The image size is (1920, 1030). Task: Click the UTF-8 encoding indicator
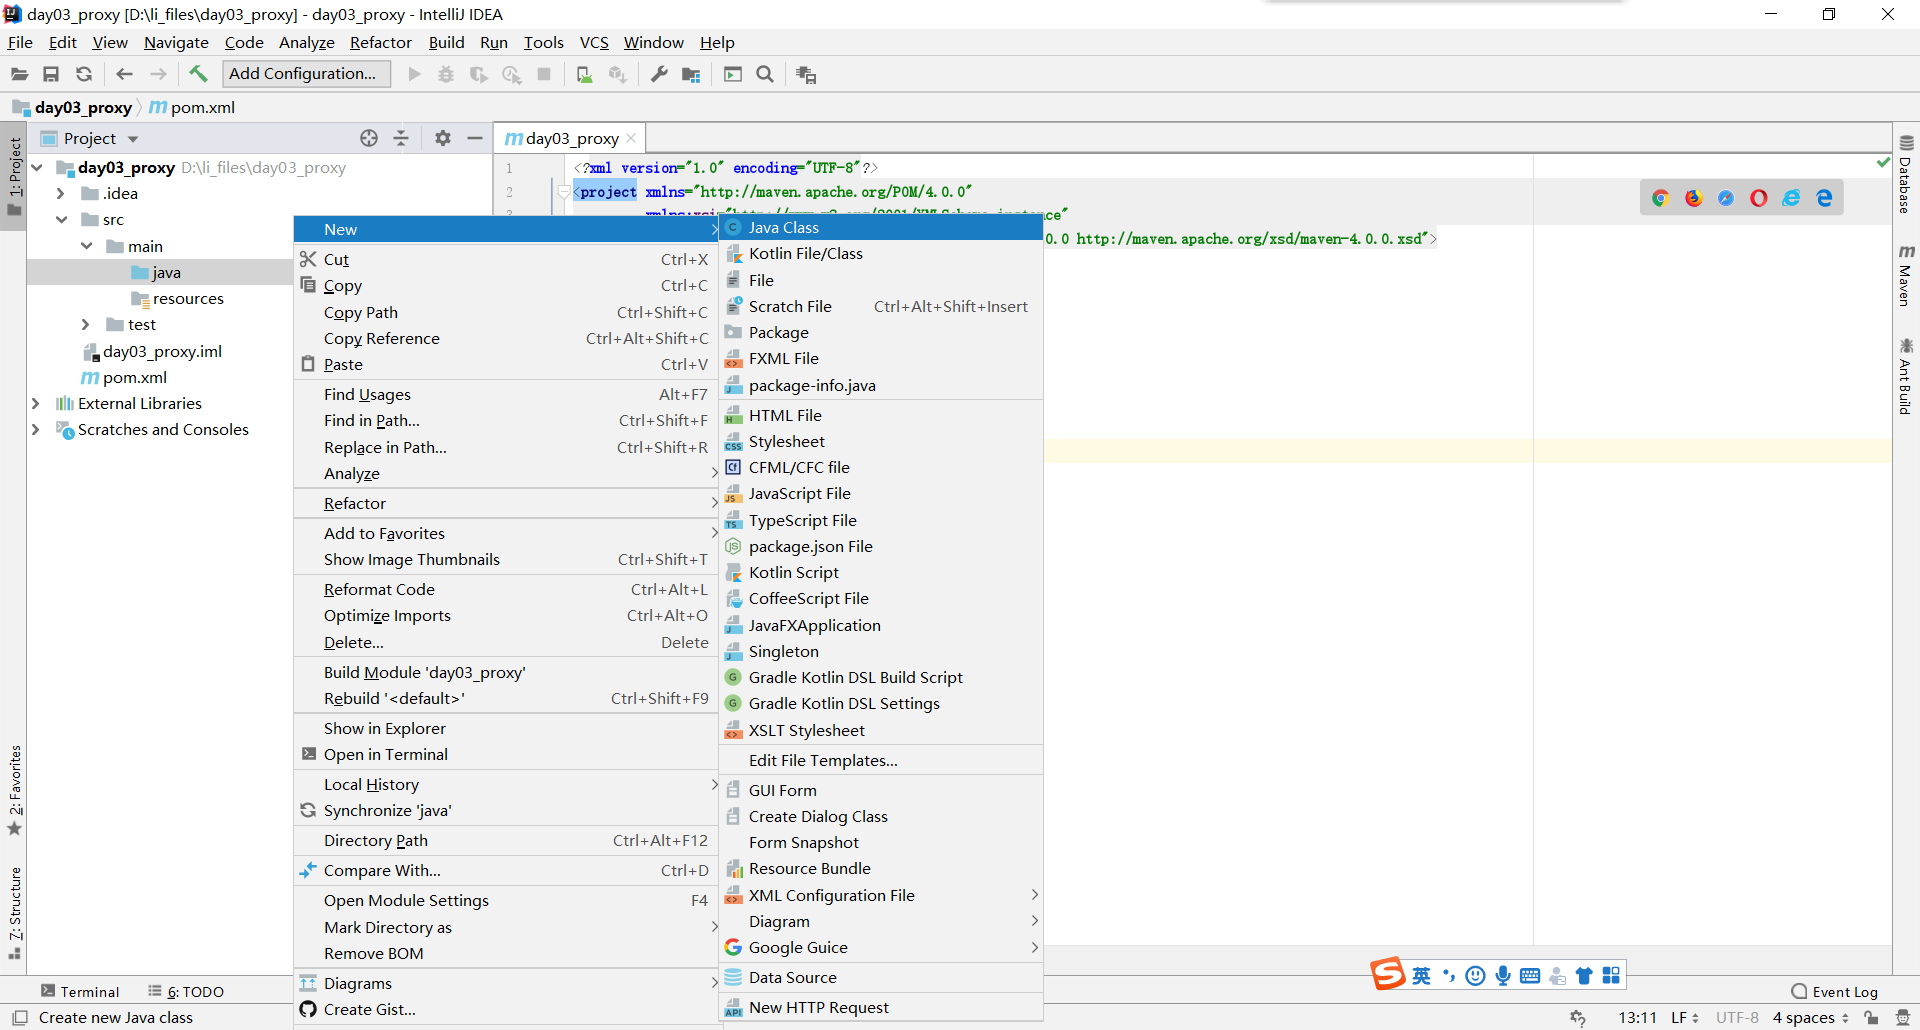coord(1737,1017)
